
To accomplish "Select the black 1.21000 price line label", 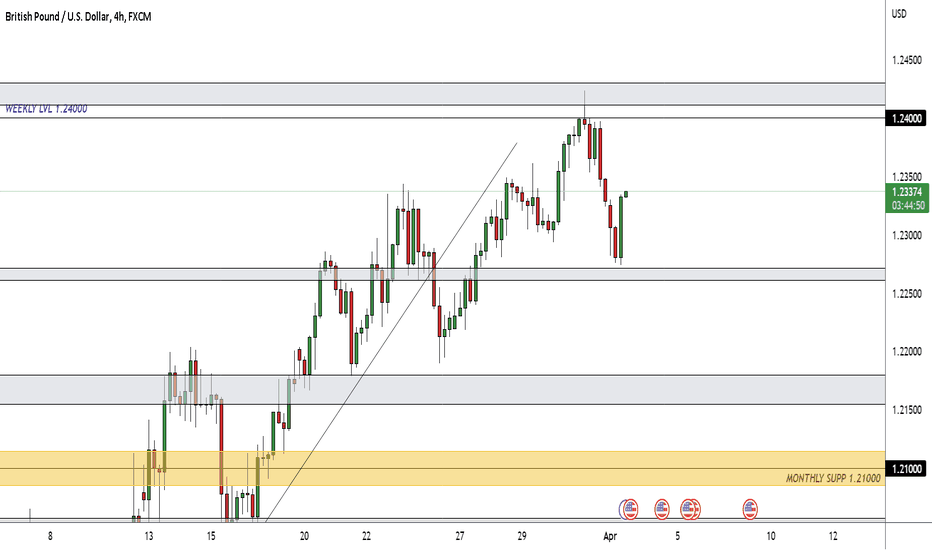I will 907,469.
